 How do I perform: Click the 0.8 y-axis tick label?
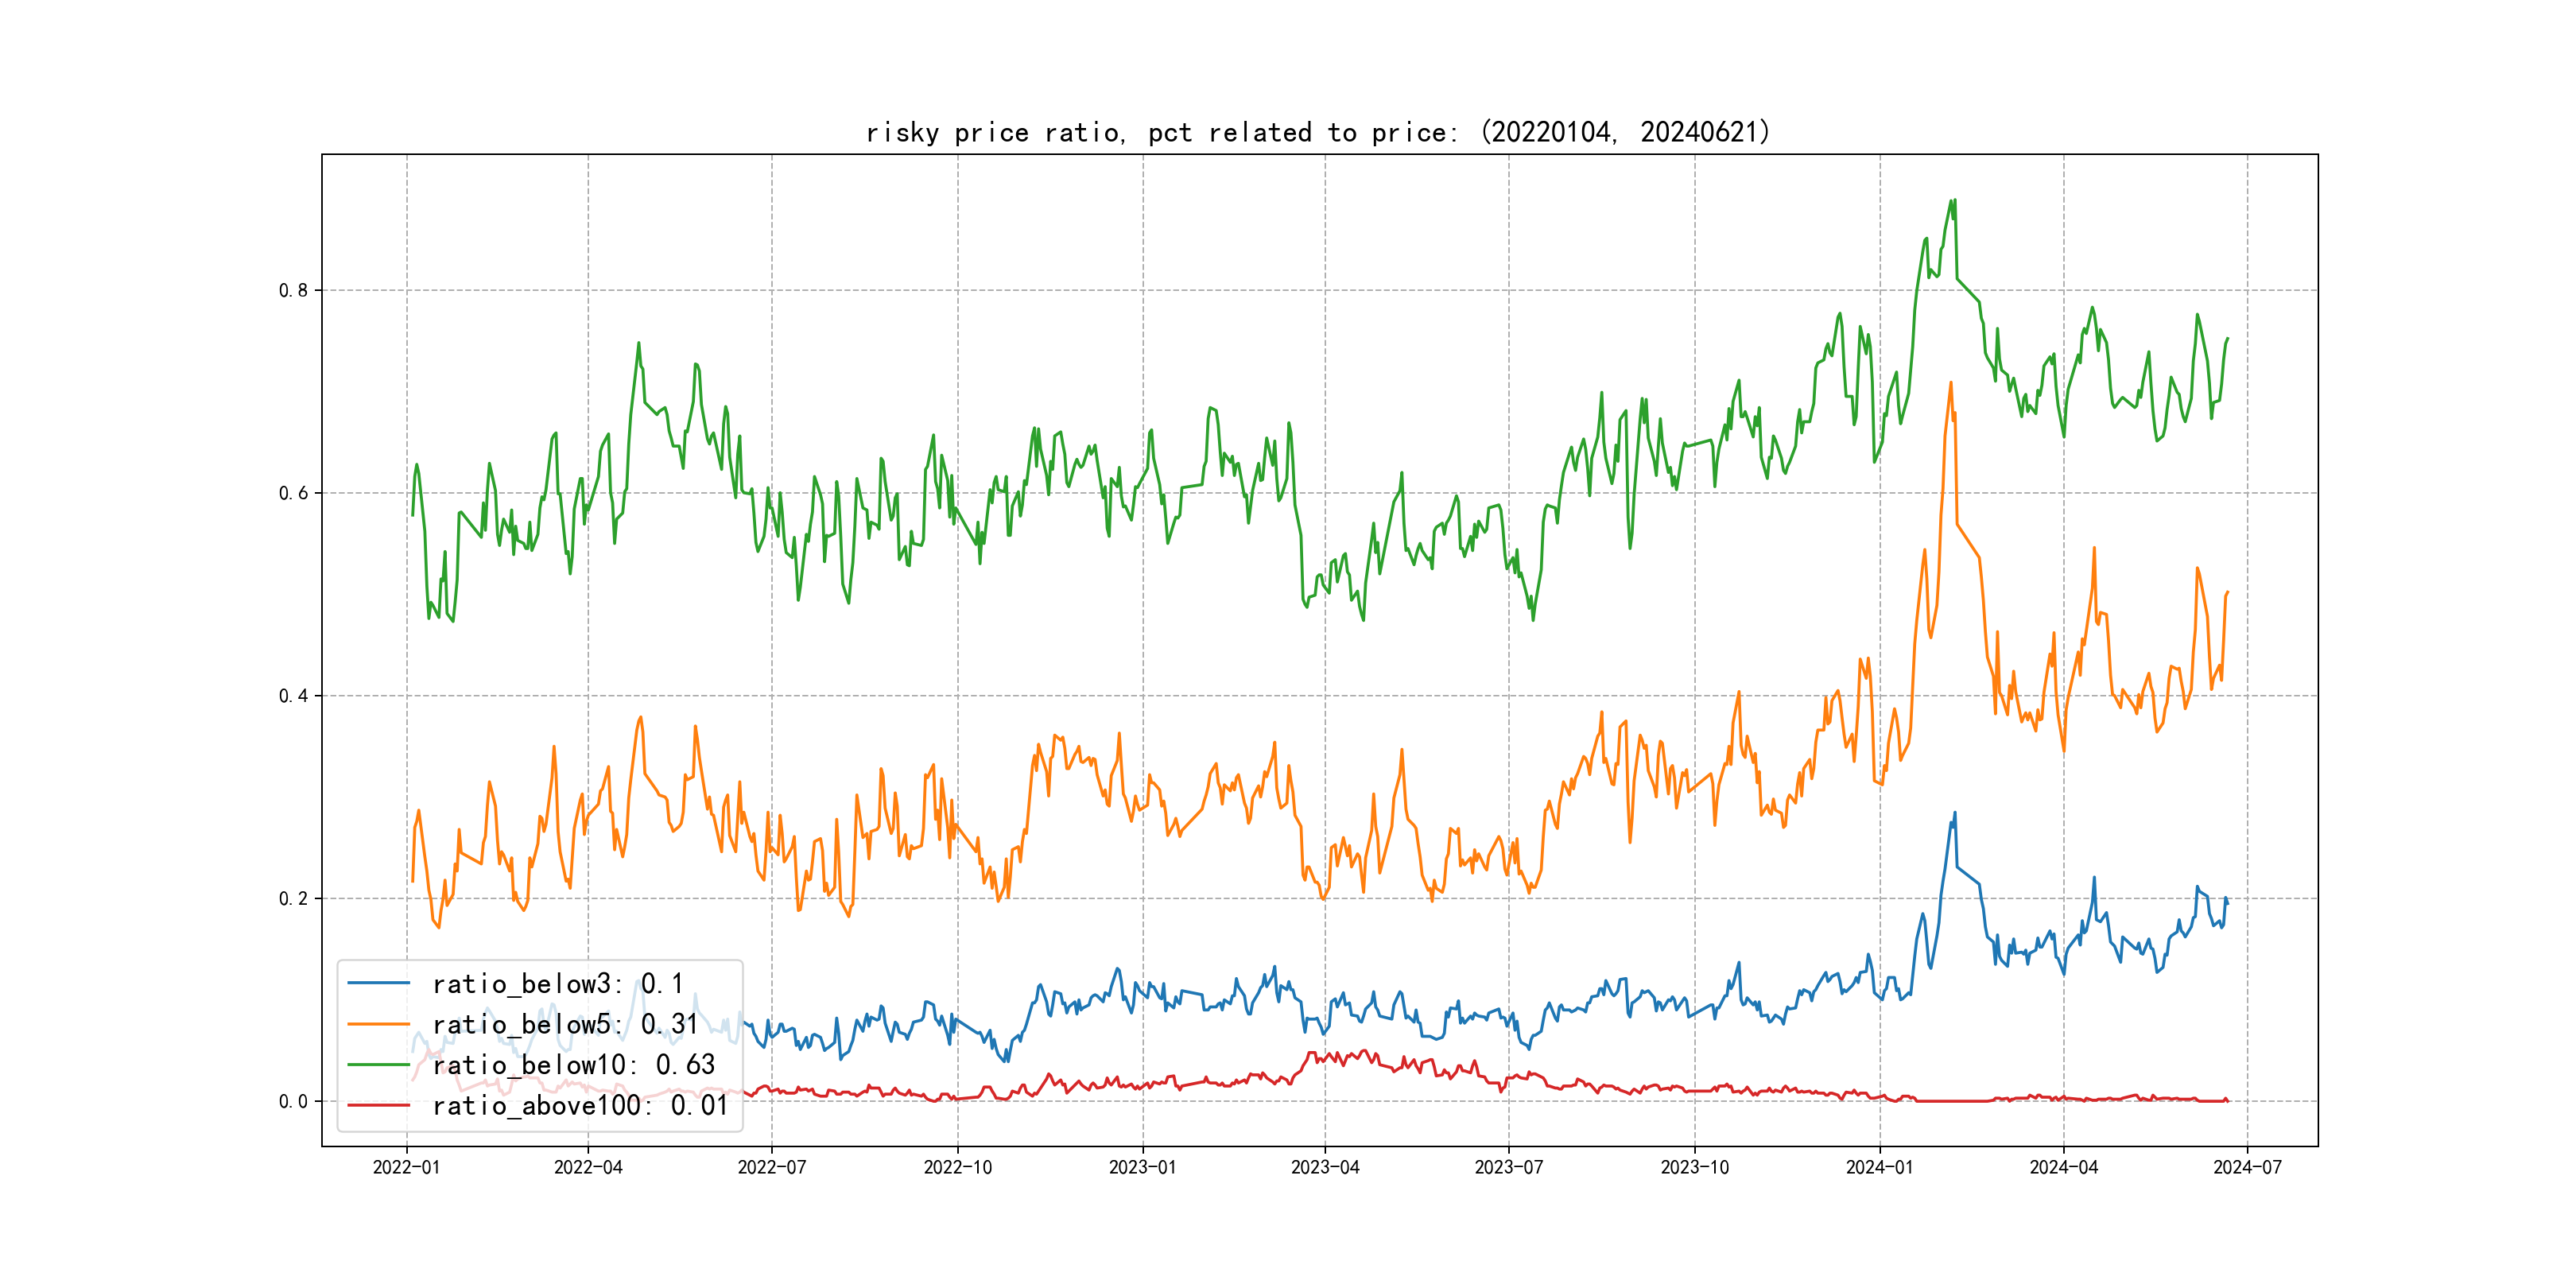(x=293, y=291)
